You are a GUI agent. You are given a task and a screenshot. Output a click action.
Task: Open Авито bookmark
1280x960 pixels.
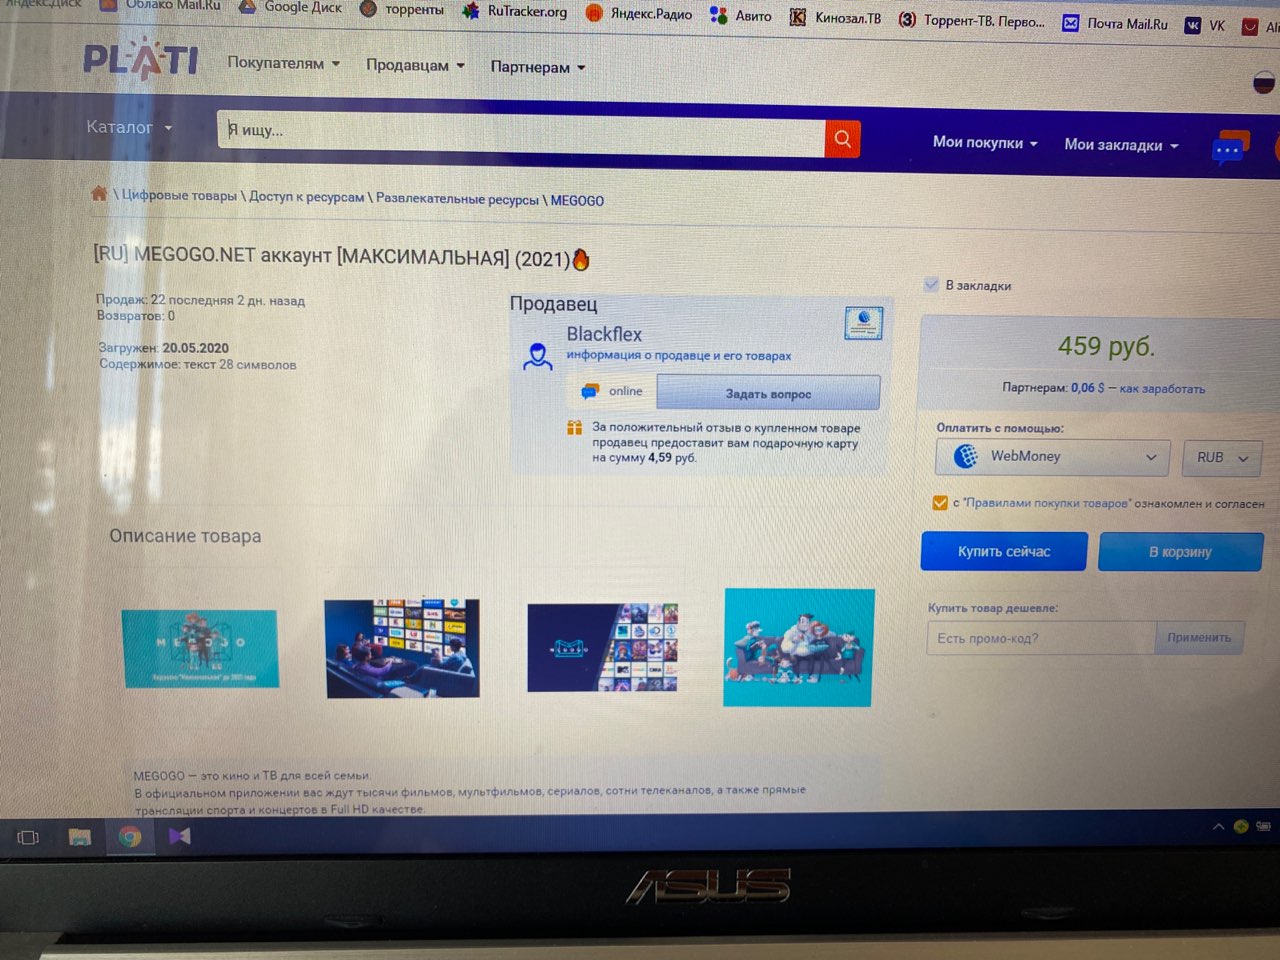[741, 16]
